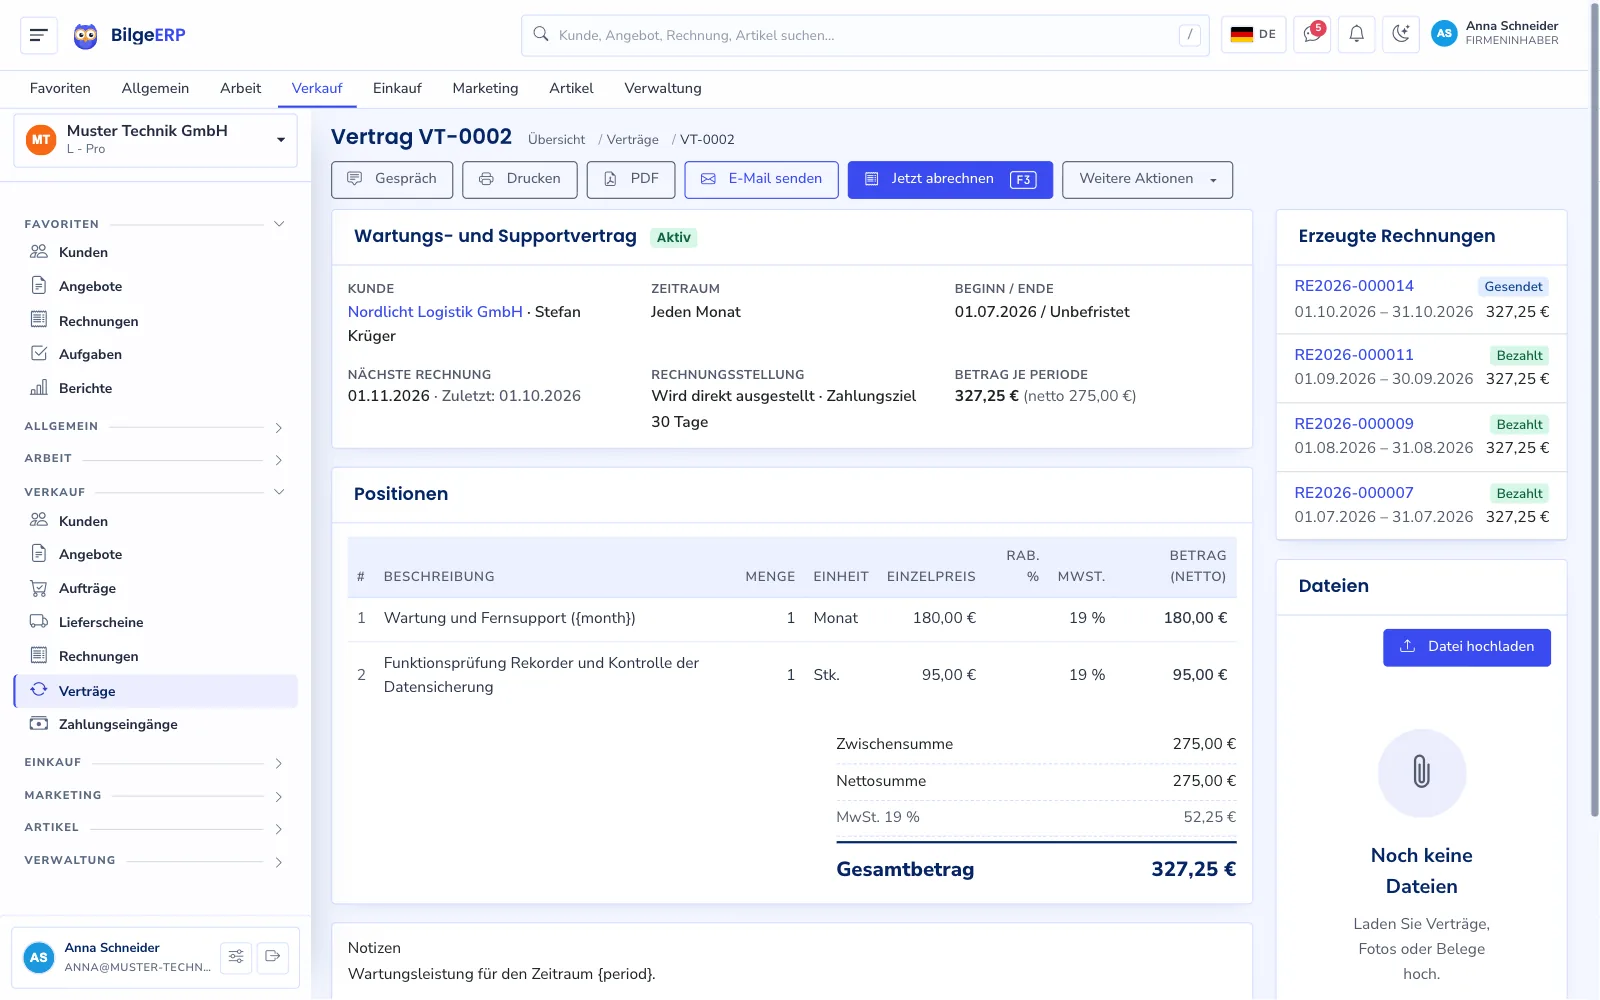Open customer Nordlicht Logistik GmbH link
1600x1000 pixels.
point(435,312)
